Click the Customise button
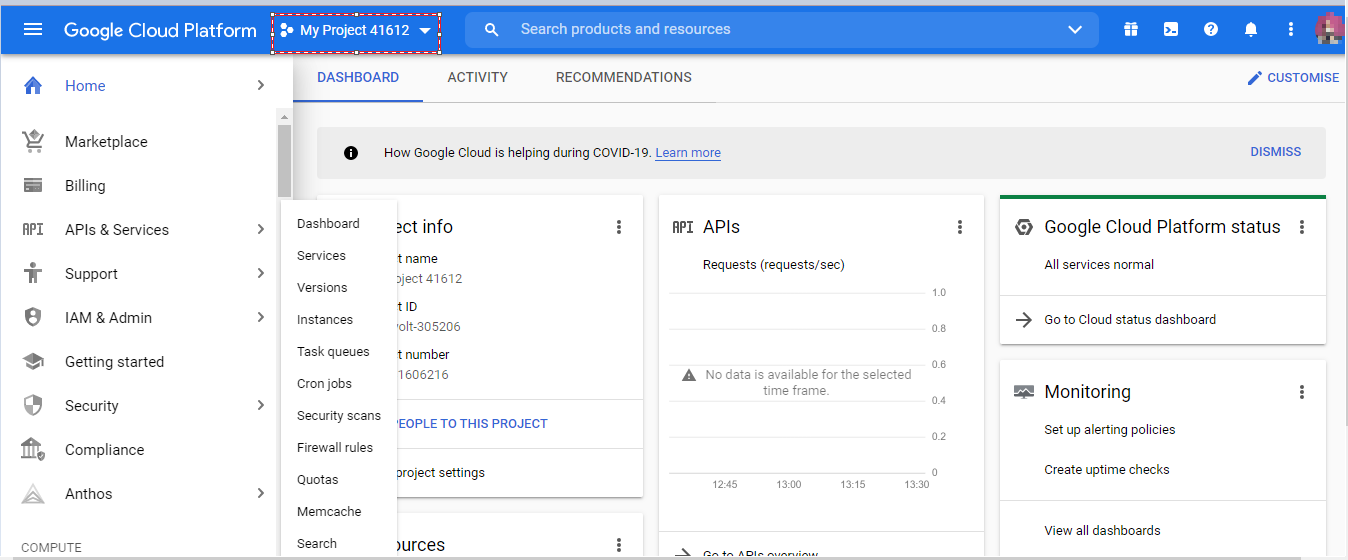The height and width of the screenshot is (560, 1348). click(1292, 78)
